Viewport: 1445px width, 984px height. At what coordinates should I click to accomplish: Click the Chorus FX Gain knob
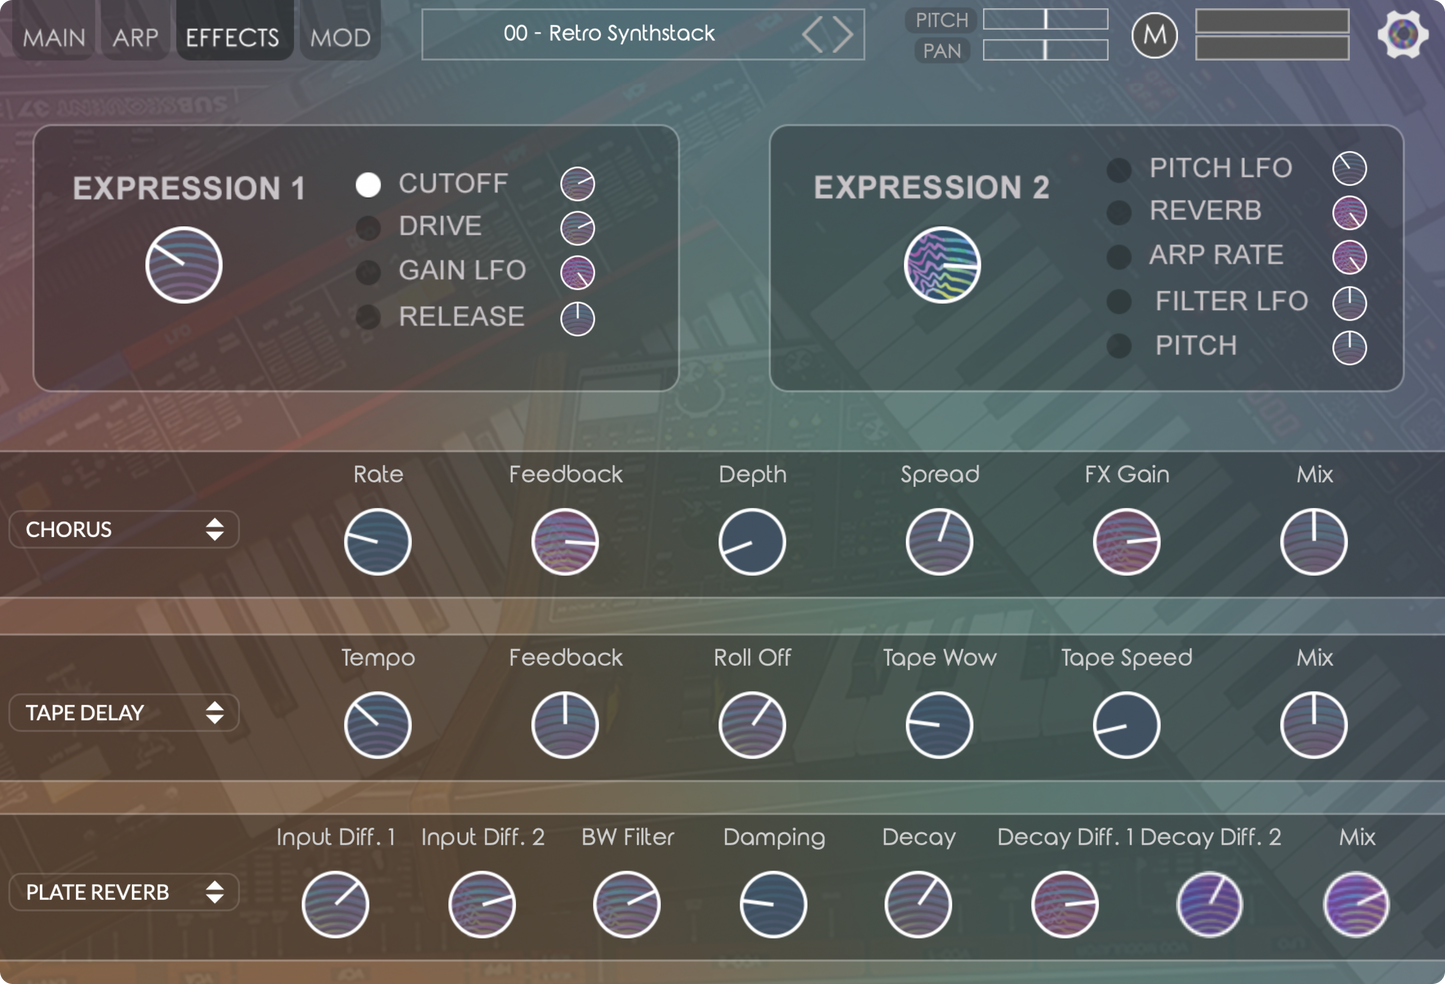[1127, 542]
